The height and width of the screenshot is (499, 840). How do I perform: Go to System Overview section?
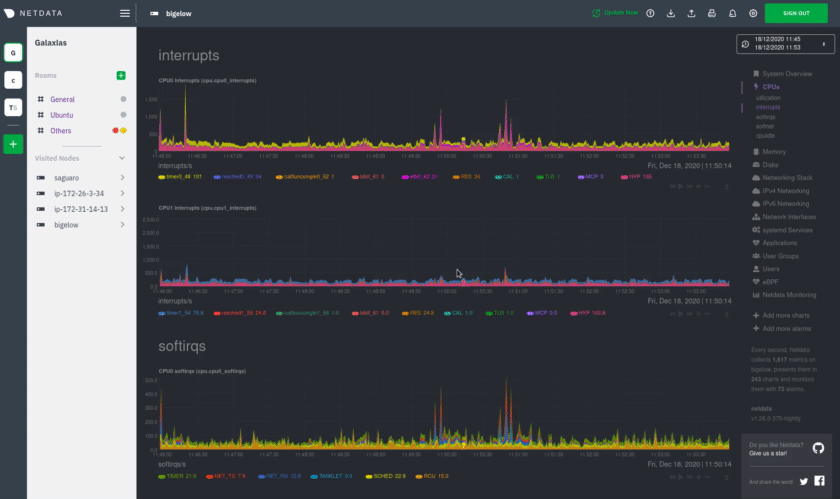pyautogui.click(x=787, y=74)
